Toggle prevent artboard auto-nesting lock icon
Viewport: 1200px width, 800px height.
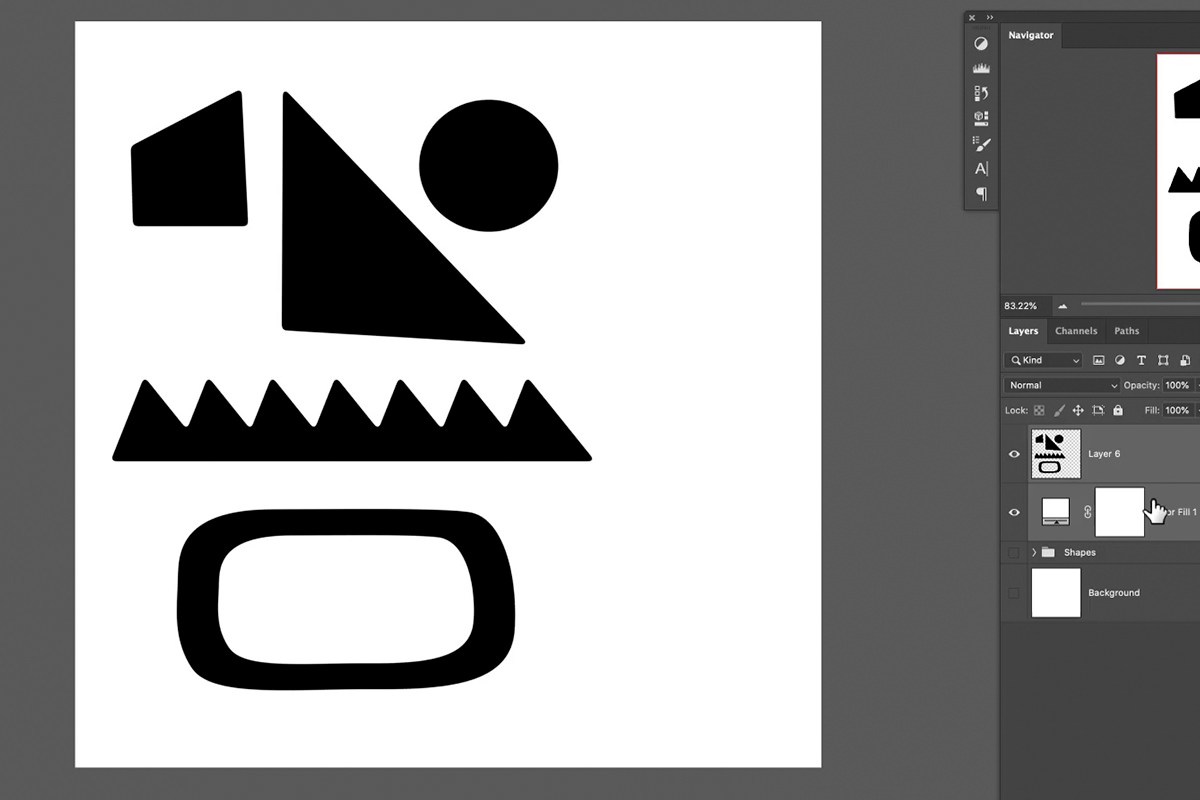coord(1098,410)
